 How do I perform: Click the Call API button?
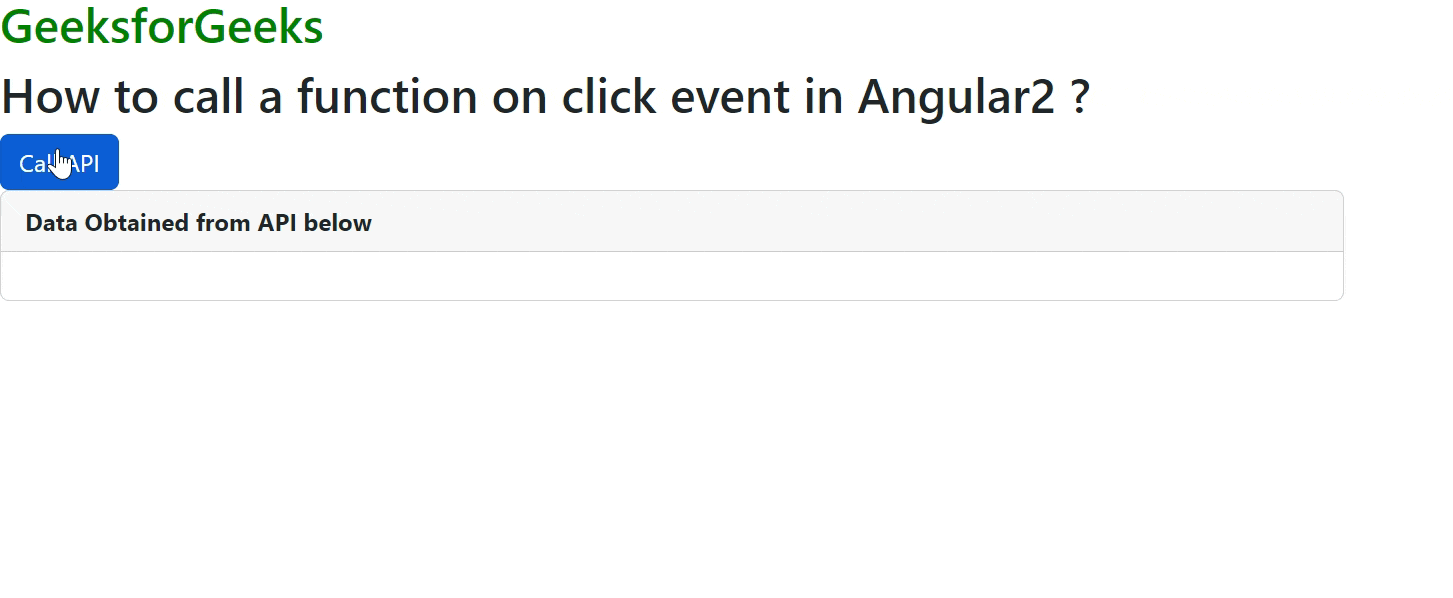[59, 162]
